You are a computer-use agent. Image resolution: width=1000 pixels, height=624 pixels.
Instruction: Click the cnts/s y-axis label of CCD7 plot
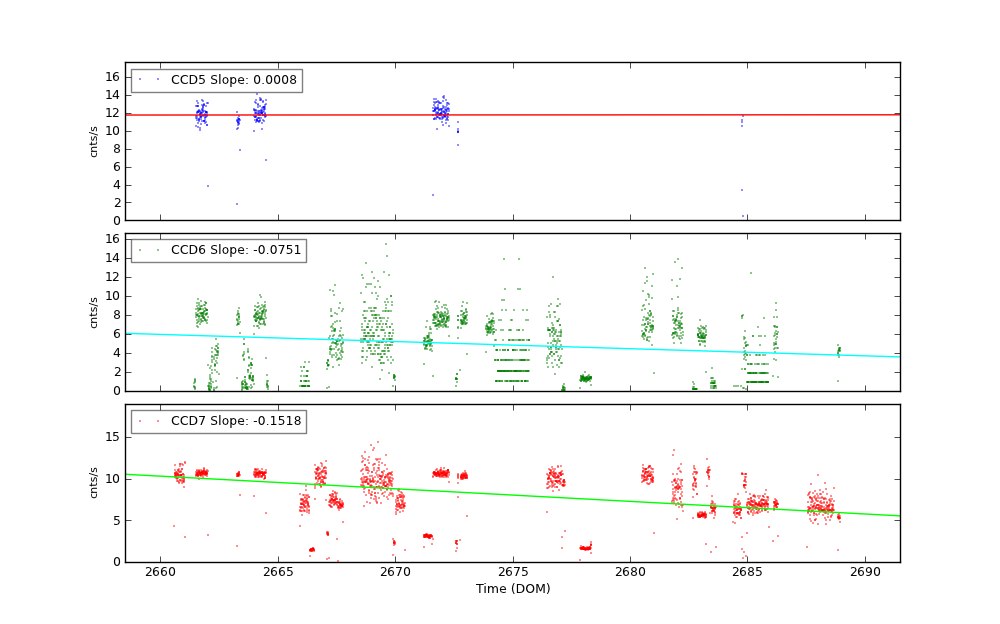[93, 483]
